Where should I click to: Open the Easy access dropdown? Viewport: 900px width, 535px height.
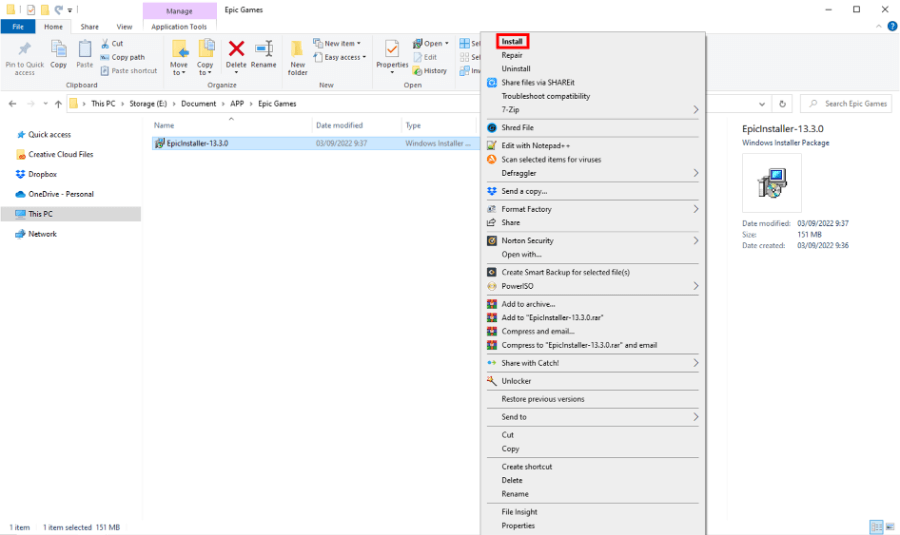[339, 57]
